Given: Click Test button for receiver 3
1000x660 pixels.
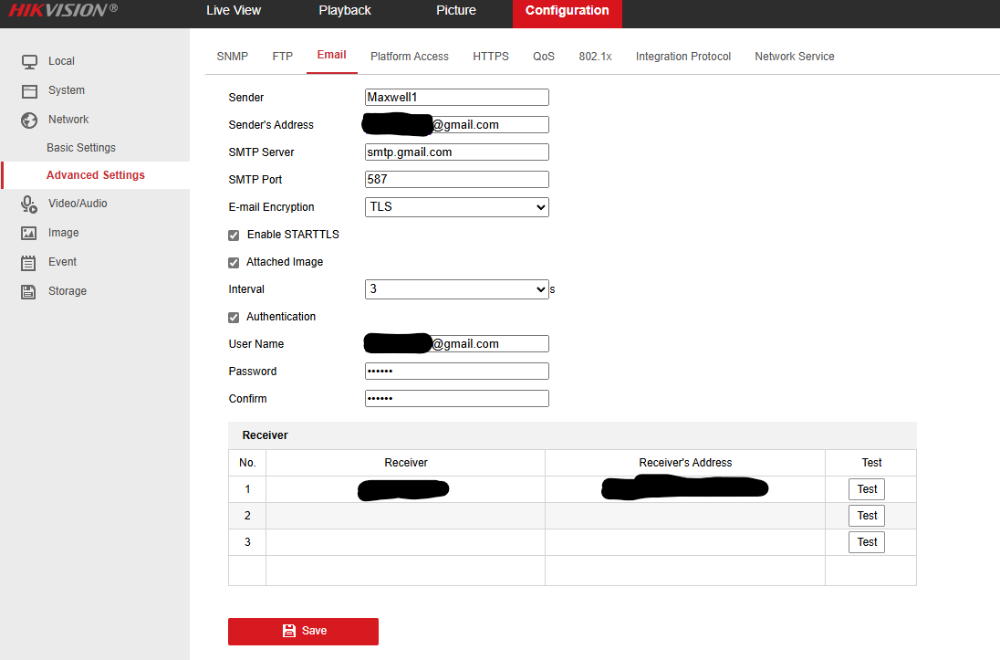Looking at the screenshot, I should (867, 542).
